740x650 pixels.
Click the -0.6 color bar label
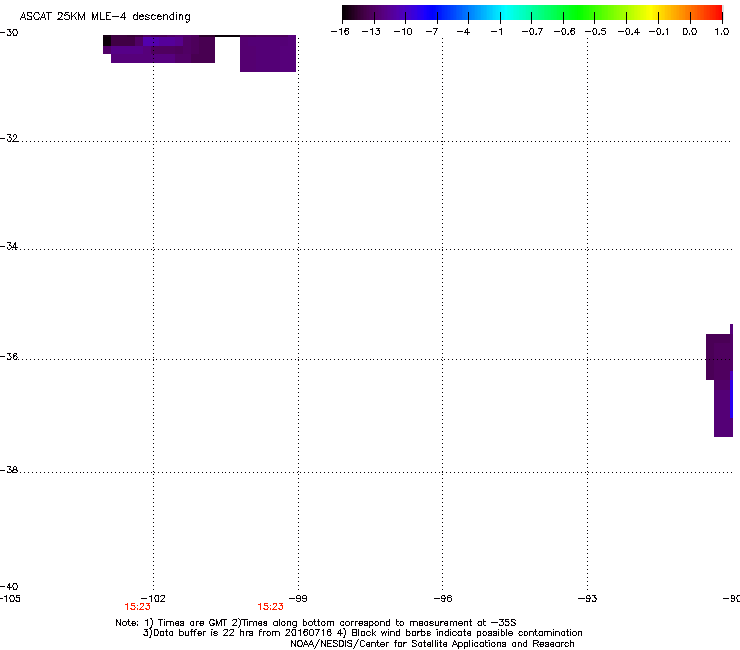[x=564, y=32]
